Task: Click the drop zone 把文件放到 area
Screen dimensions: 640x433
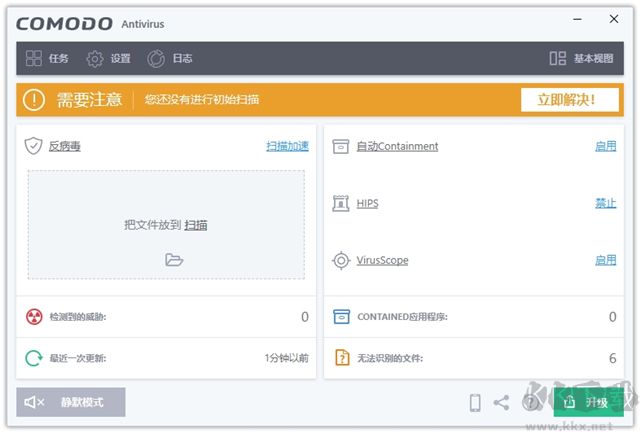Action: click(x=166, y=225)
